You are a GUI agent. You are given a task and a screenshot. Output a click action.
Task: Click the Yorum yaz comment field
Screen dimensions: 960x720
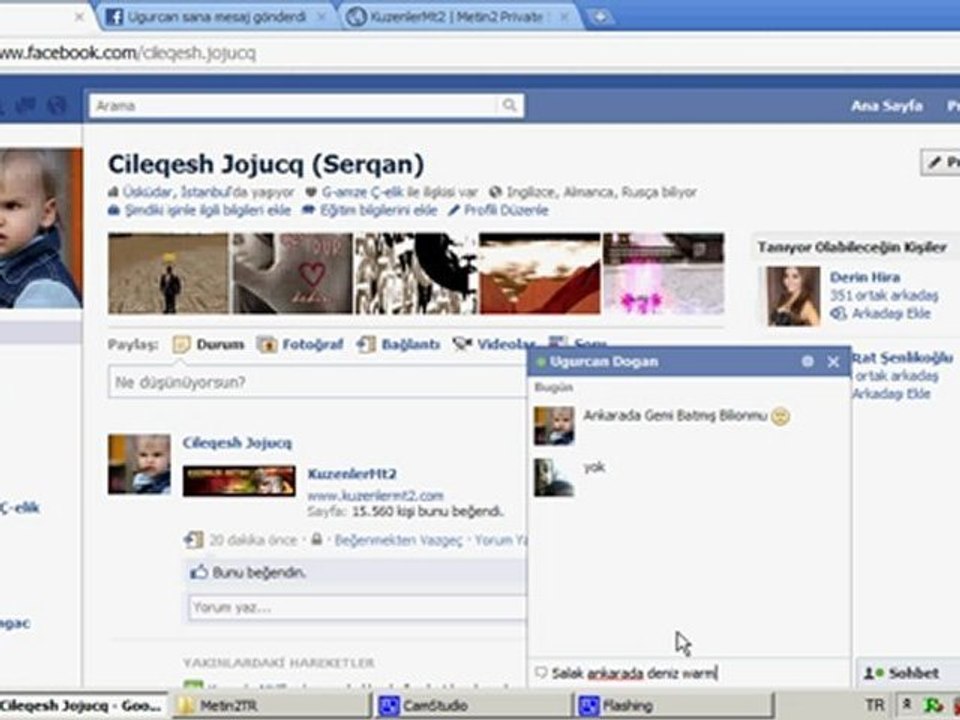(357, 607)
